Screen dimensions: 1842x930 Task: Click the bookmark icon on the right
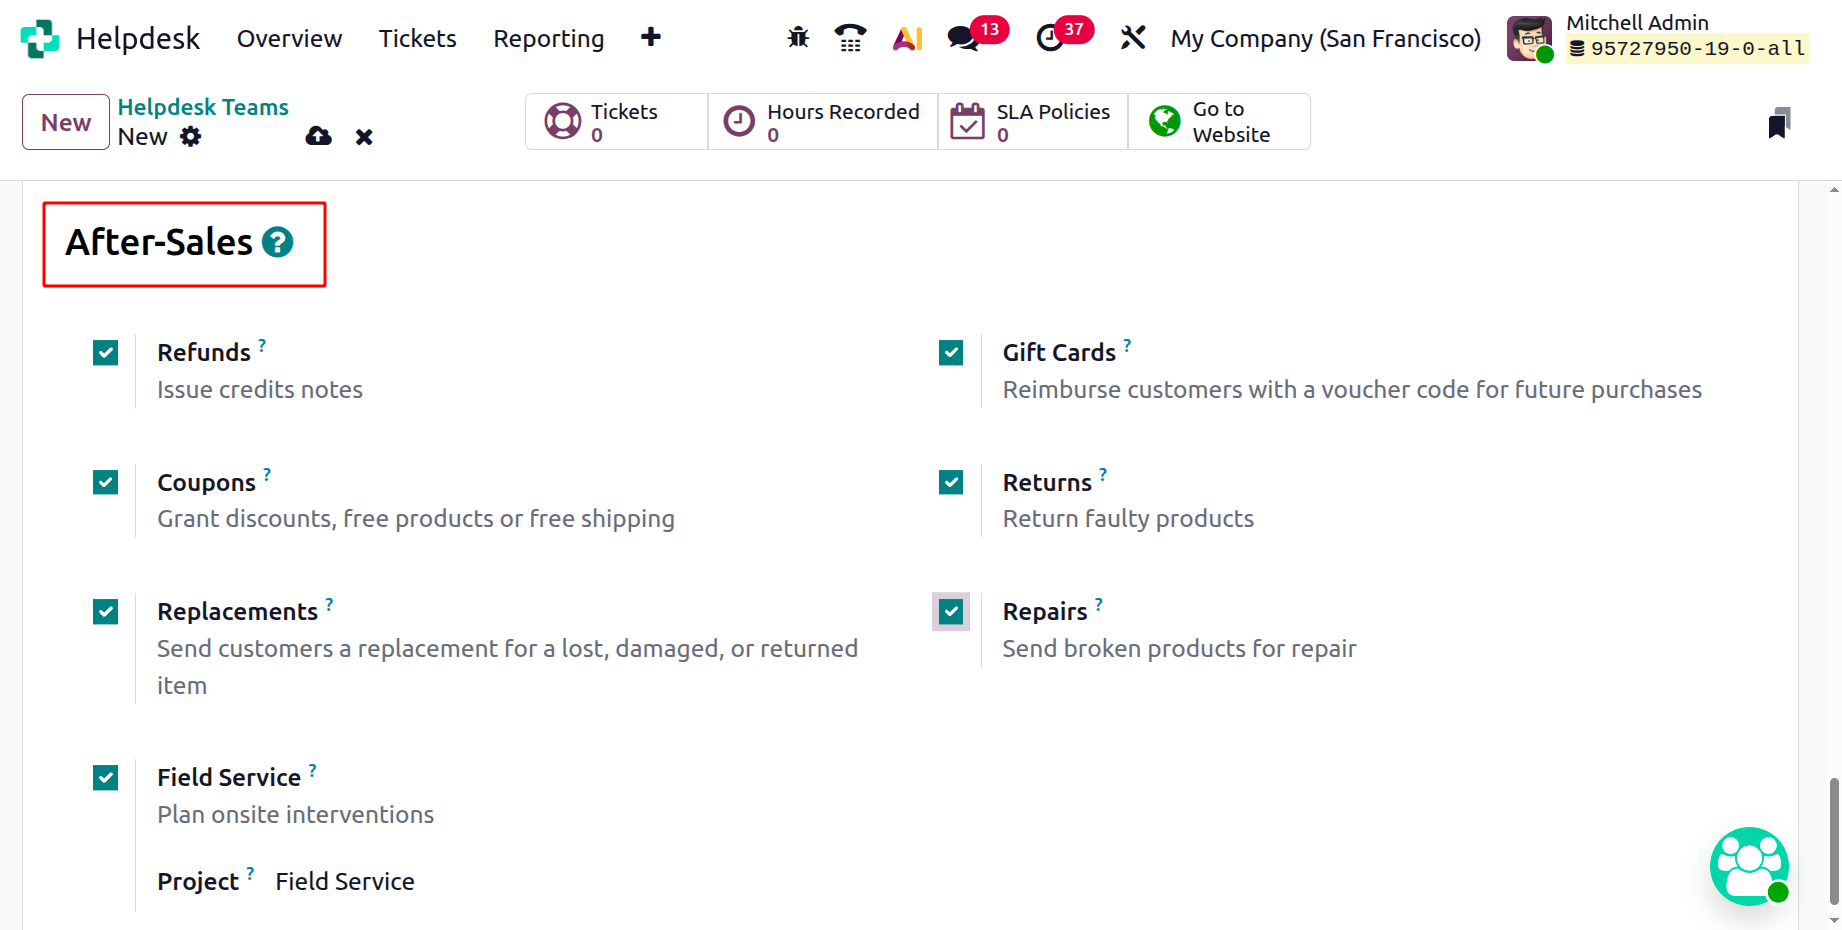1779,122
